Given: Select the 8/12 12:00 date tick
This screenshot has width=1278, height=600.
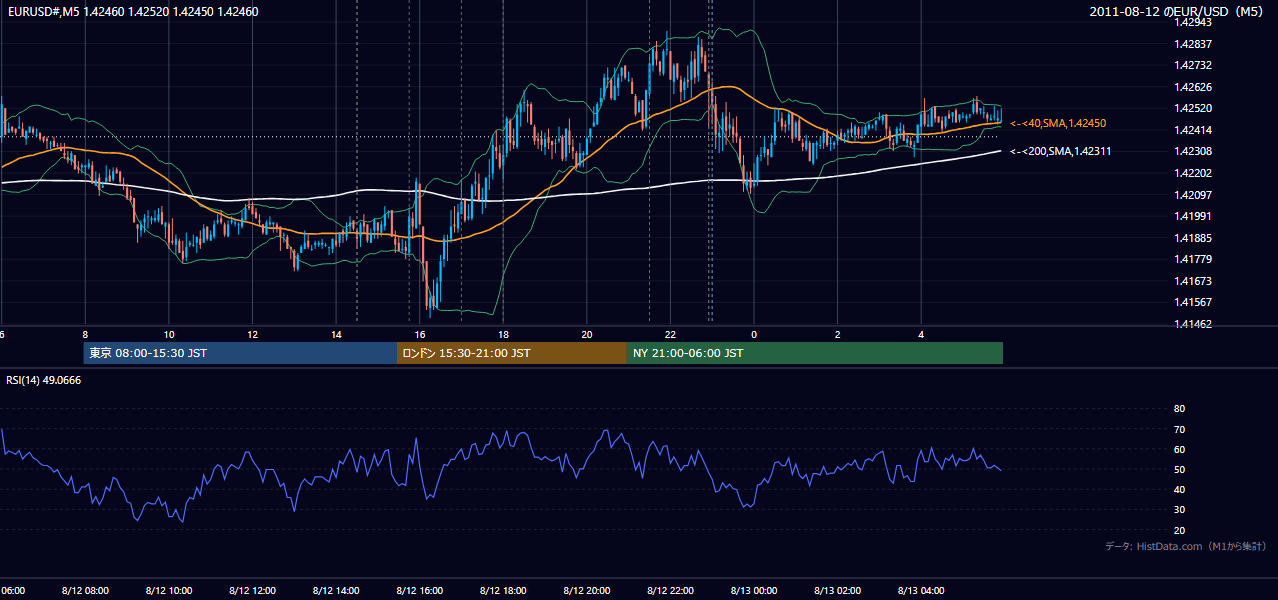Looking at the screenshot, I should coord(253,591).
